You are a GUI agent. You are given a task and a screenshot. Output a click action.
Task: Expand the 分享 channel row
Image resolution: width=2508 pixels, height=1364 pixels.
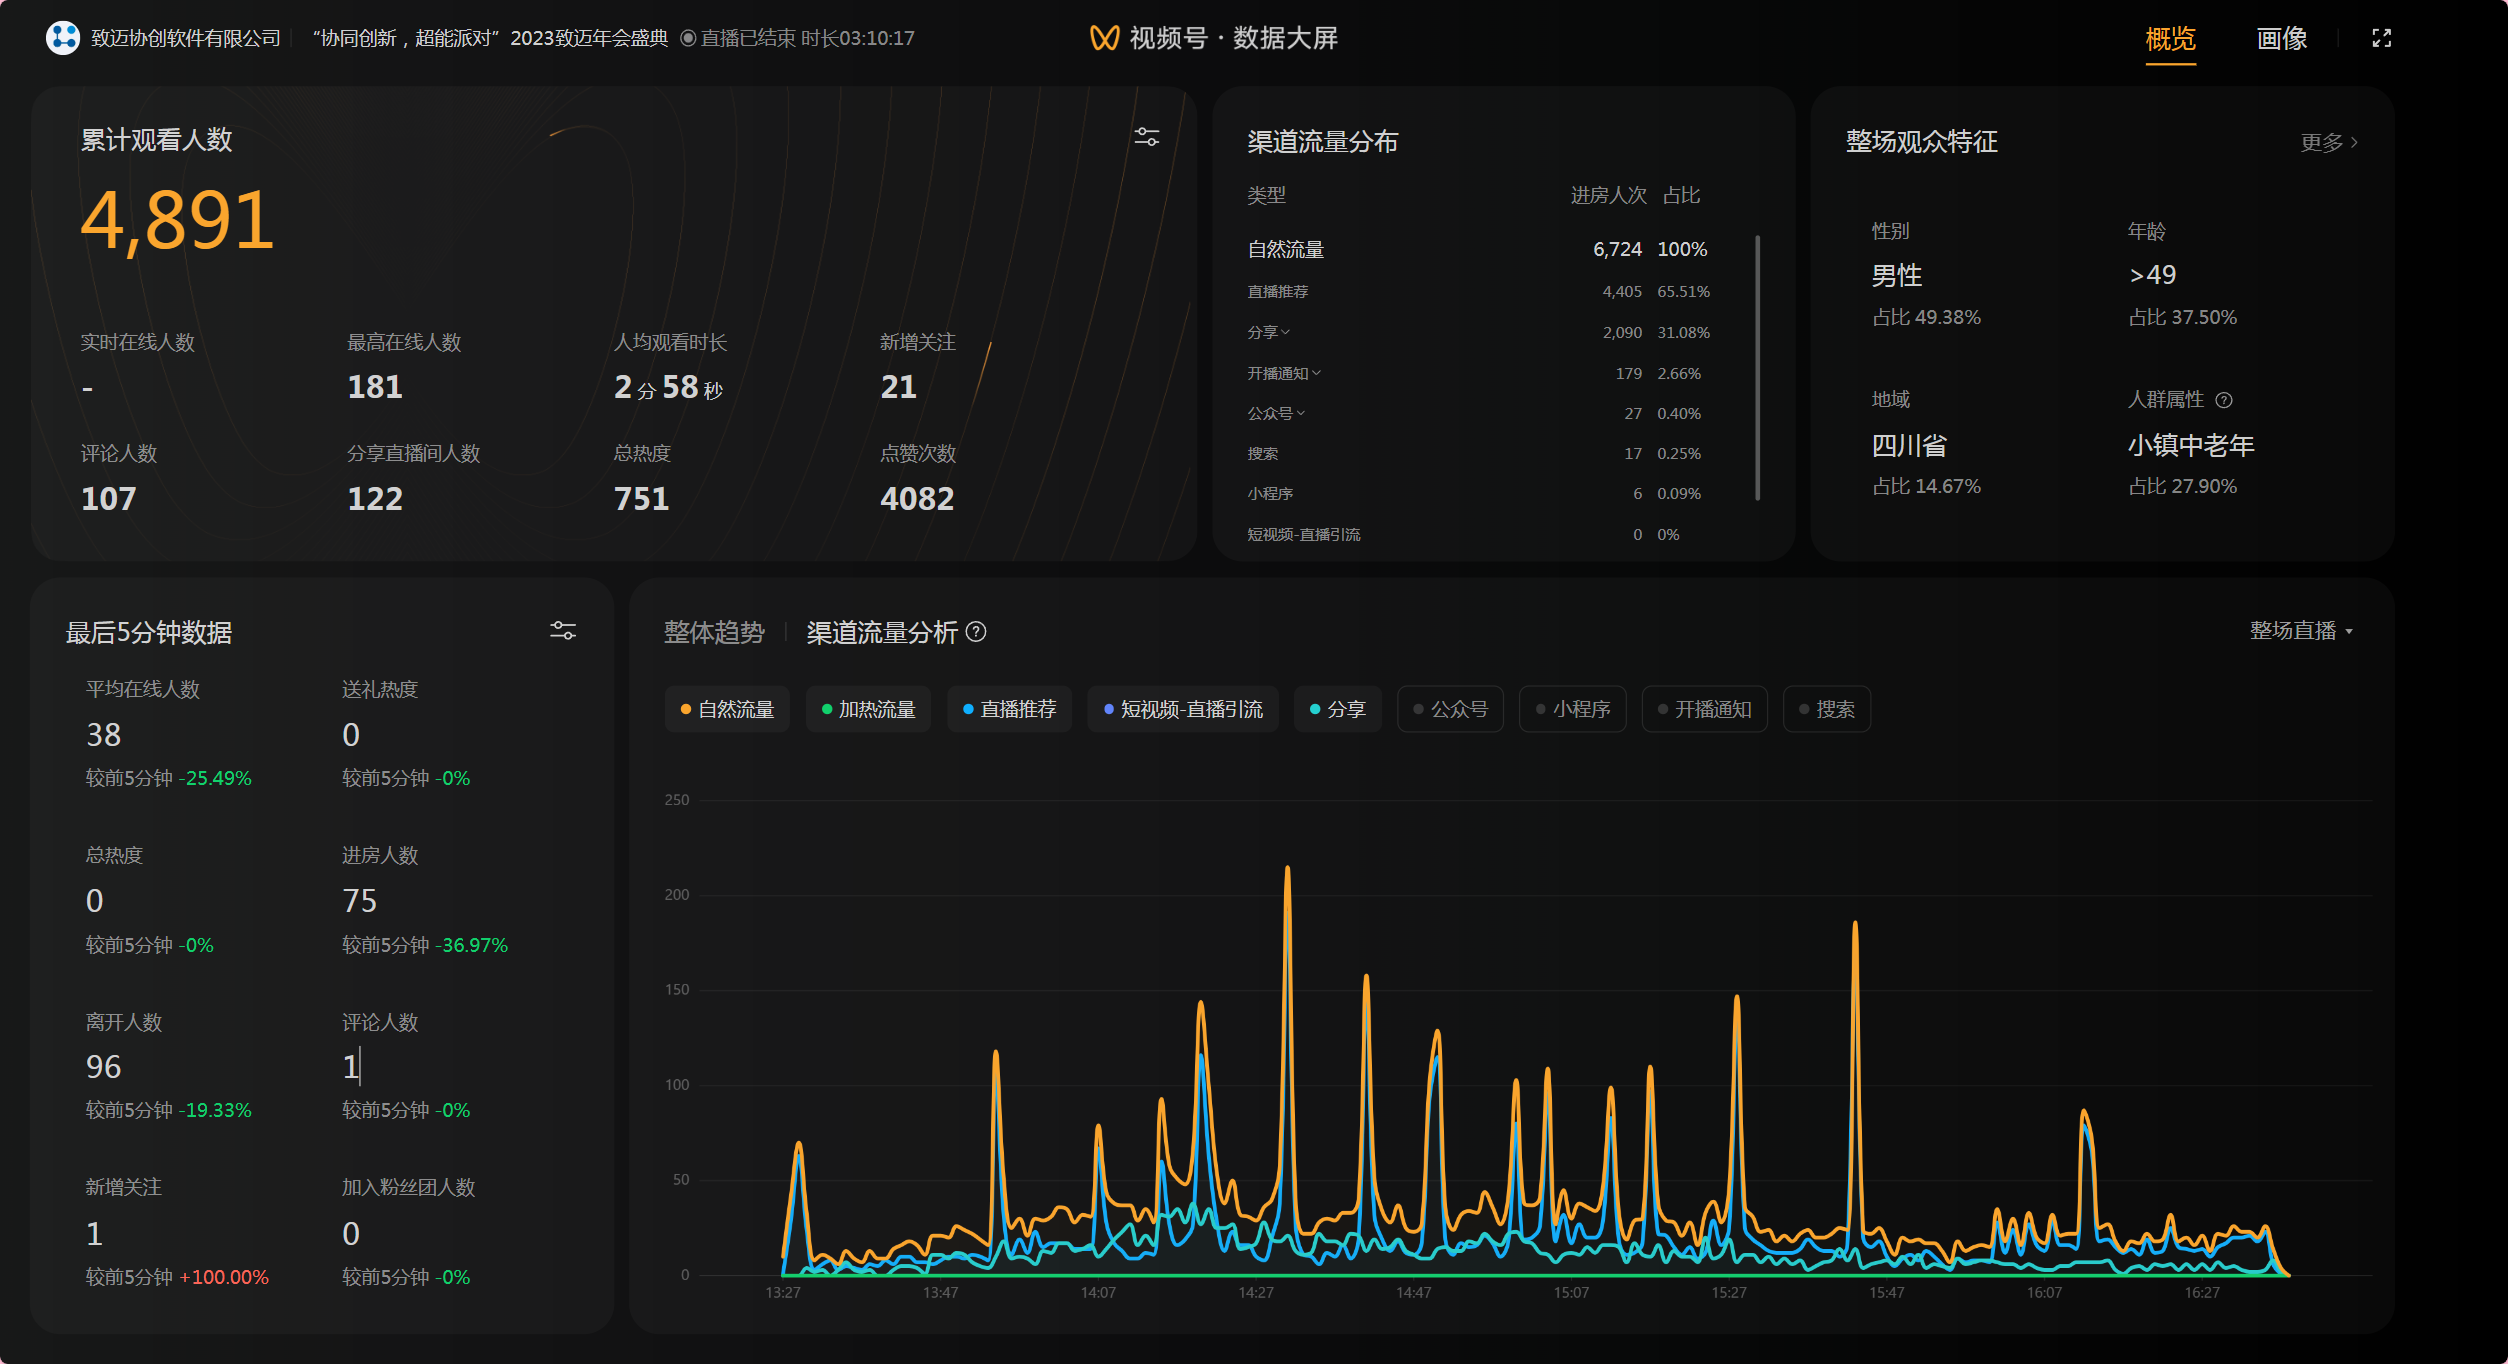pos(1270,332)
